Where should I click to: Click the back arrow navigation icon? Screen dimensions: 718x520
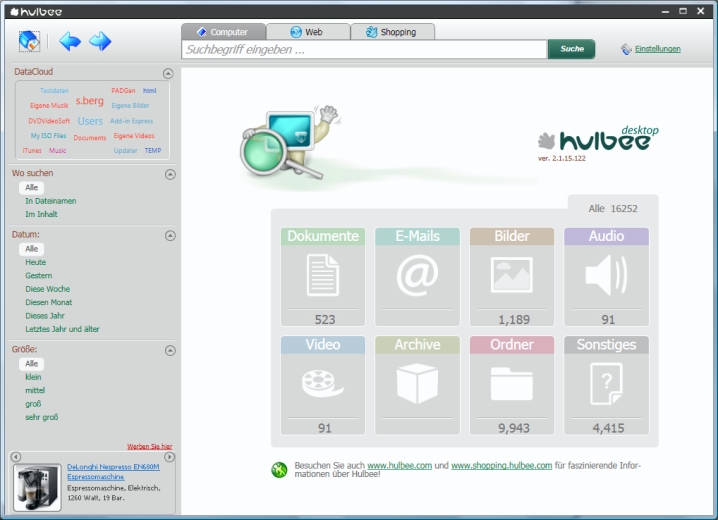pyautogui.click(x=69, y=41)
